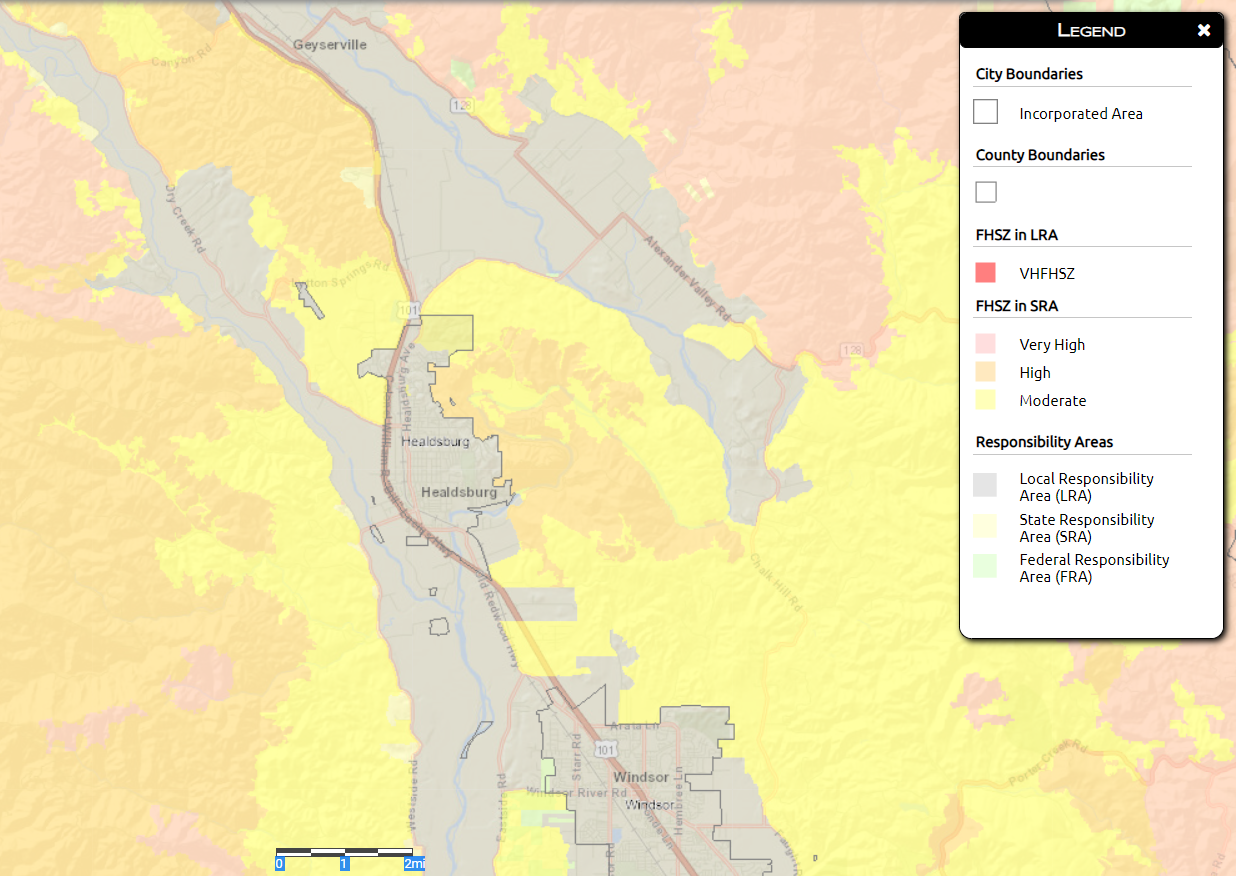Click the County Boundaries square symbol

(x=985, y=192)
